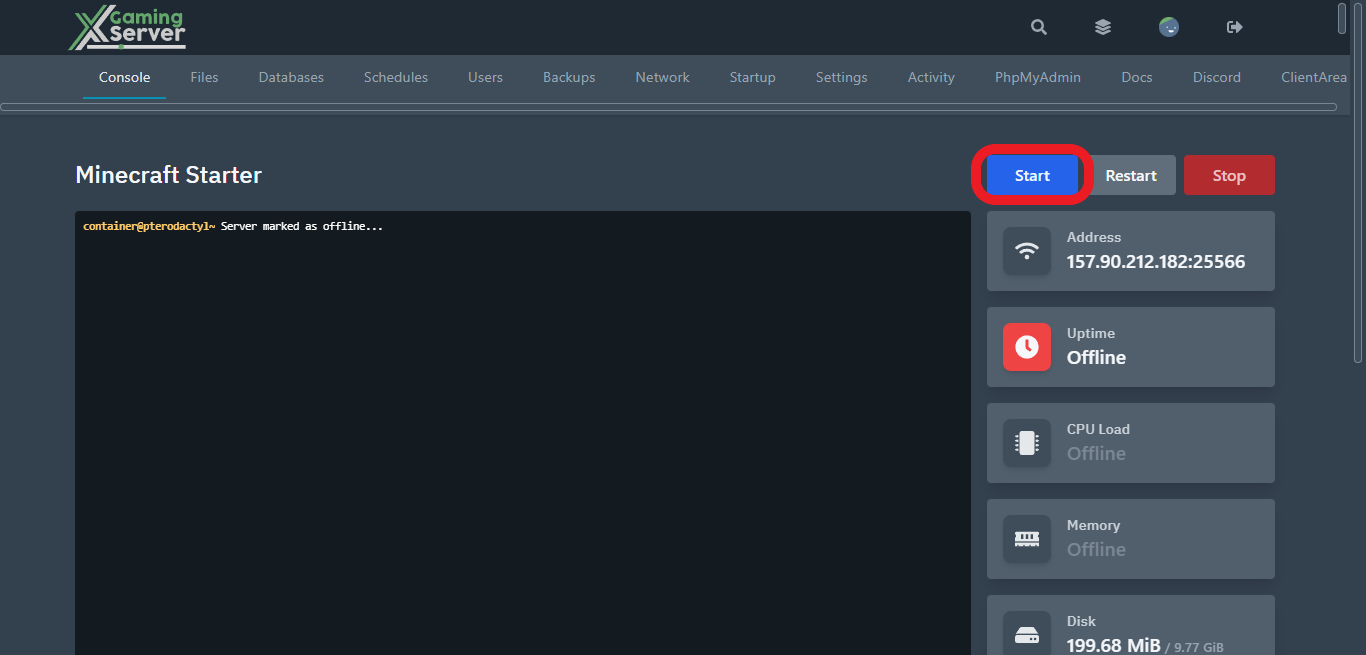Copy the server address 157.90.212.182:25566
1366x655 pixels.
(x=1155, y=262)
